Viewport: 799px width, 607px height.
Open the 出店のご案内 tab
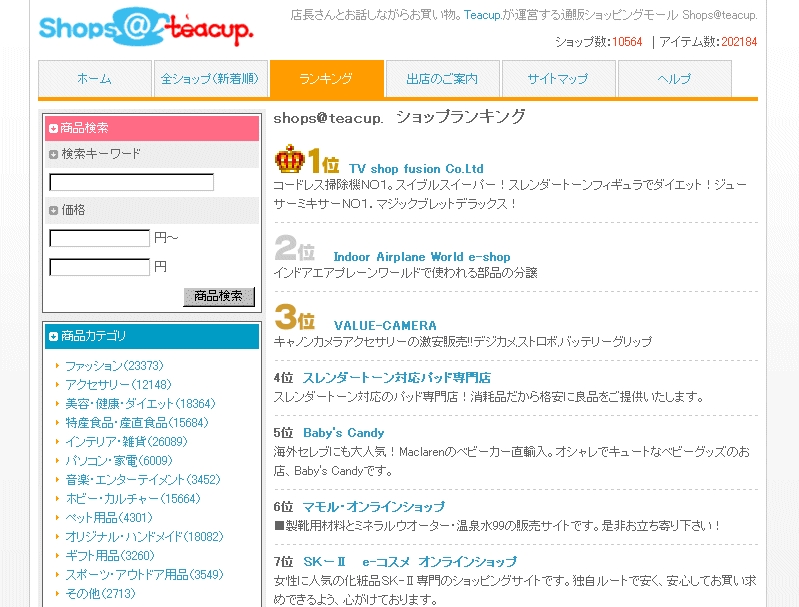tap(442, 78)
